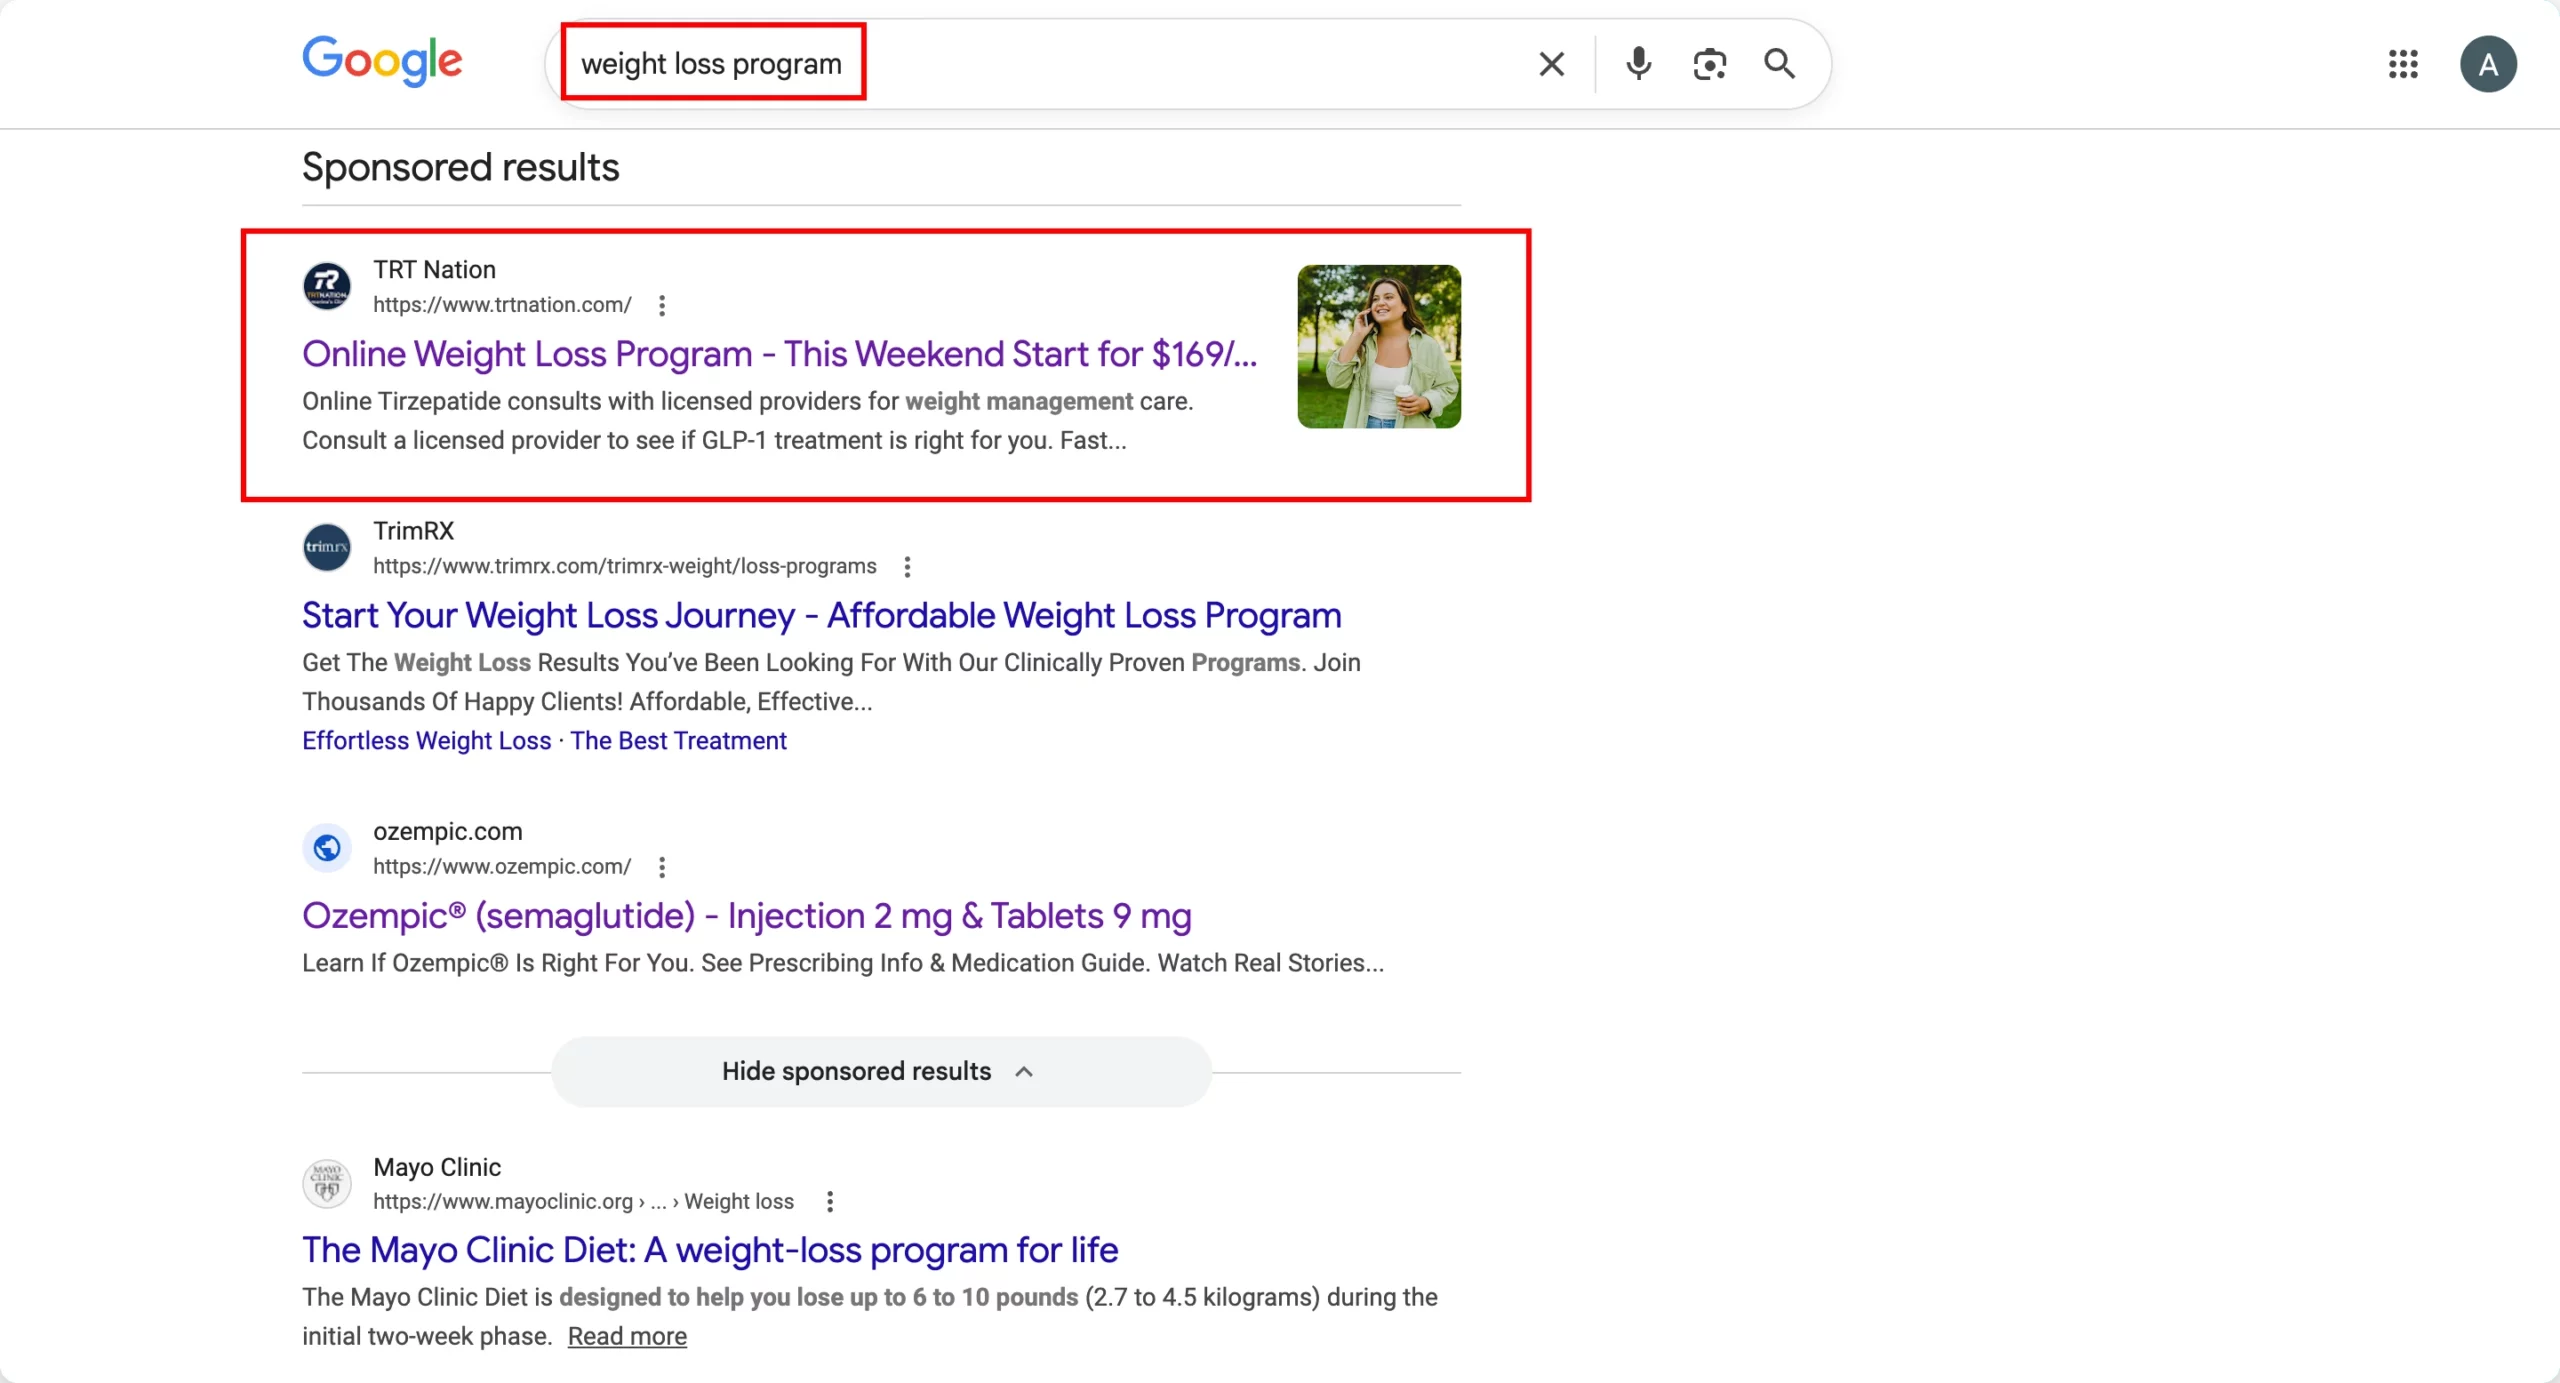2560x1383 pixels.
Task: Open the Online Weight Loss Program ad headline
Action: [779, 354]
